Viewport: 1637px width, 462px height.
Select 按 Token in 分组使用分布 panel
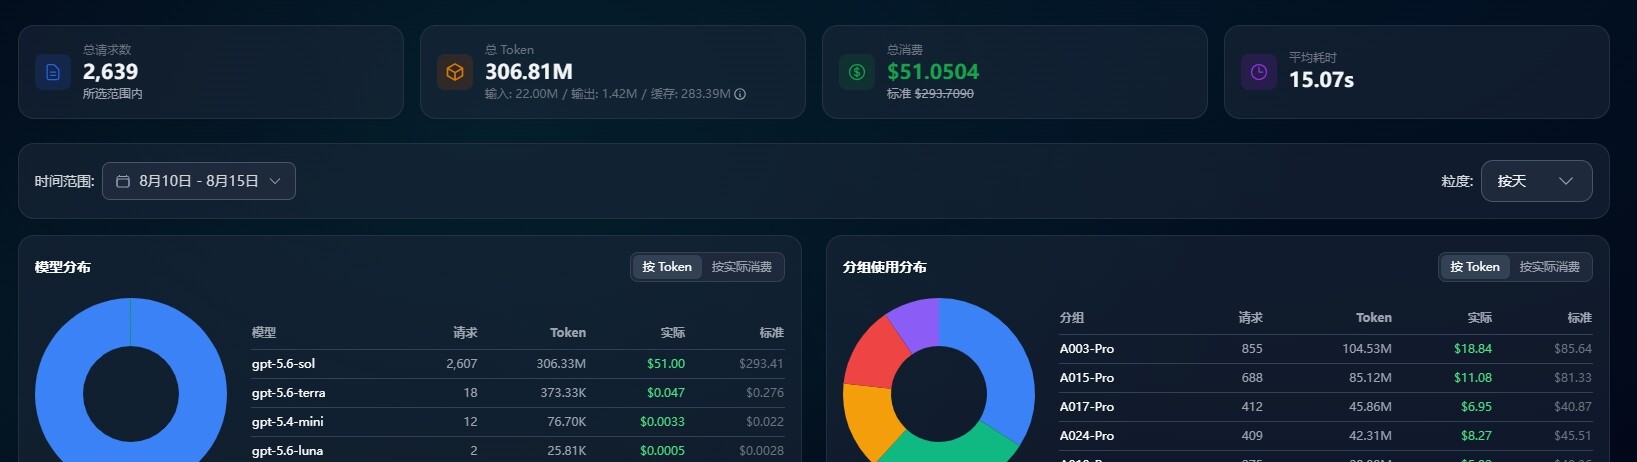[1475, 267]
